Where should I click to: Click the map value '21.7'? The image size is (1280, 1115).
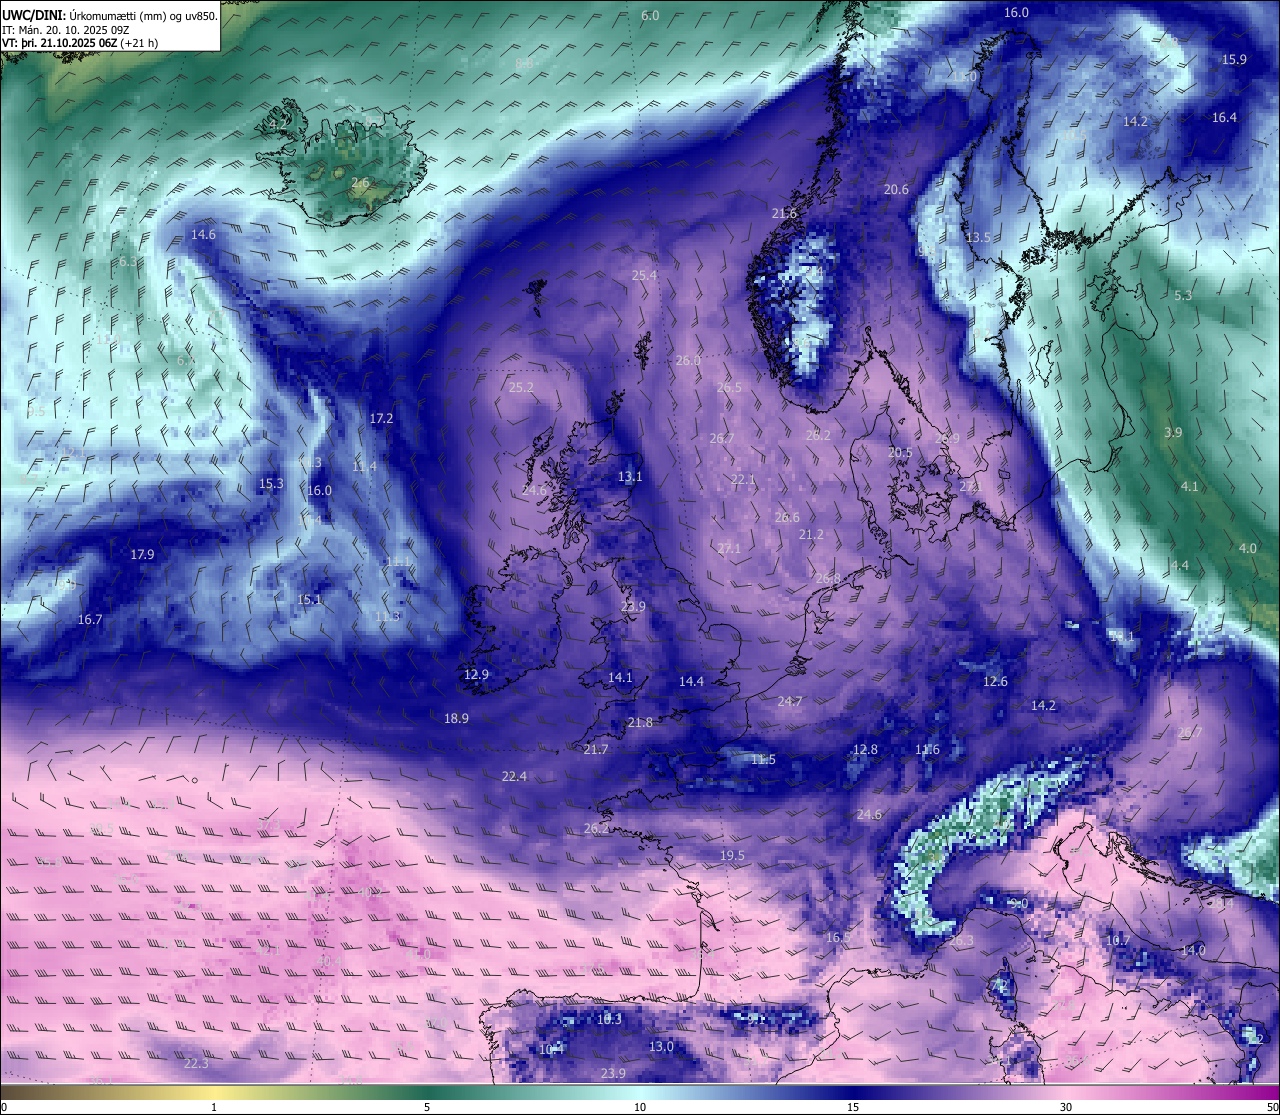click(x=595, y=750)
